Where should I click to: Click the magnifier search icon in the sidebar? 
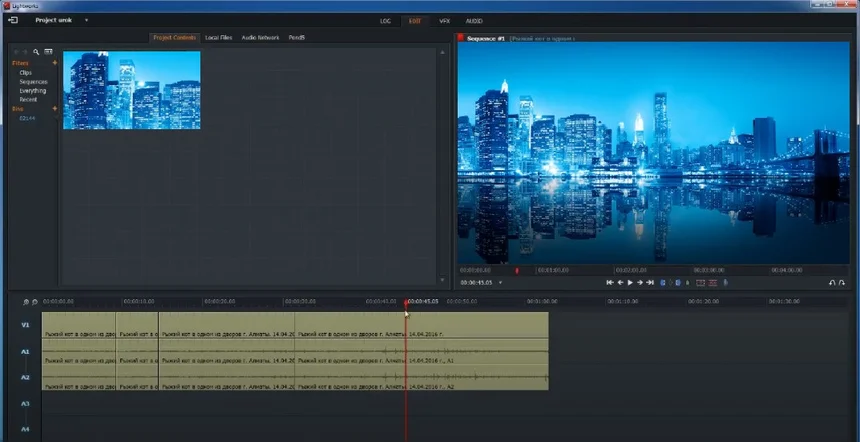[x=36, y=52]
